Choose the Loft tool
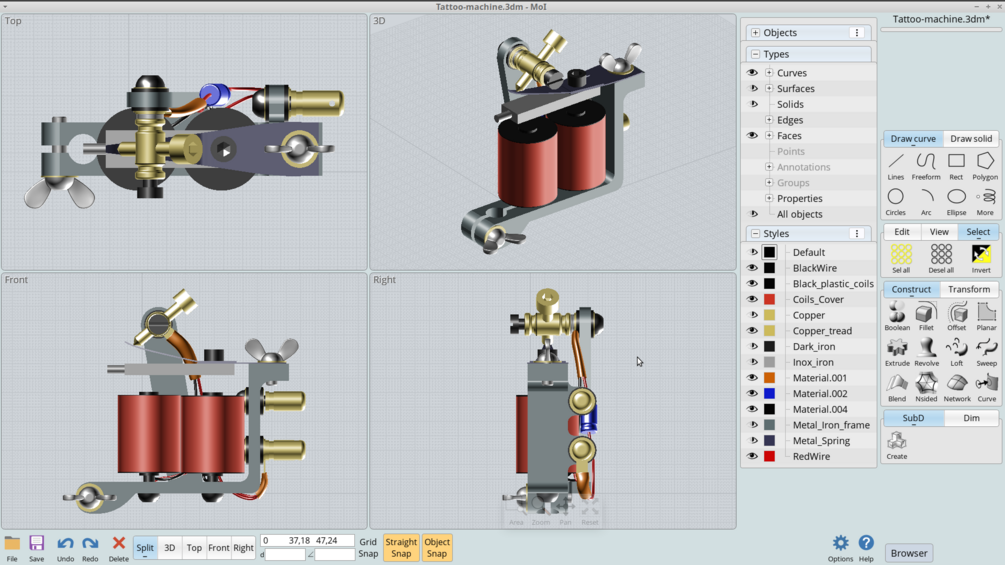The height and width of the screenshot is (565, 1005). click(x=957, y=352)
